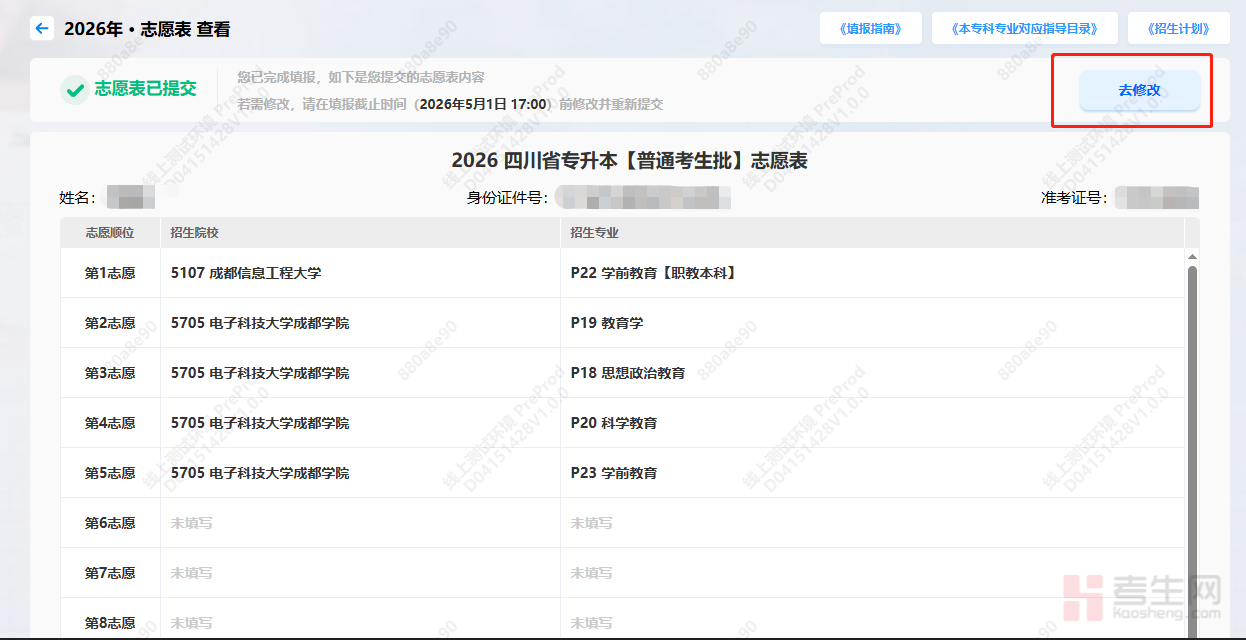Image resolution: width=1246 pixels, height=640 pixels.
Task: Select the 第1志愿 row label
Action: point(110,273)
